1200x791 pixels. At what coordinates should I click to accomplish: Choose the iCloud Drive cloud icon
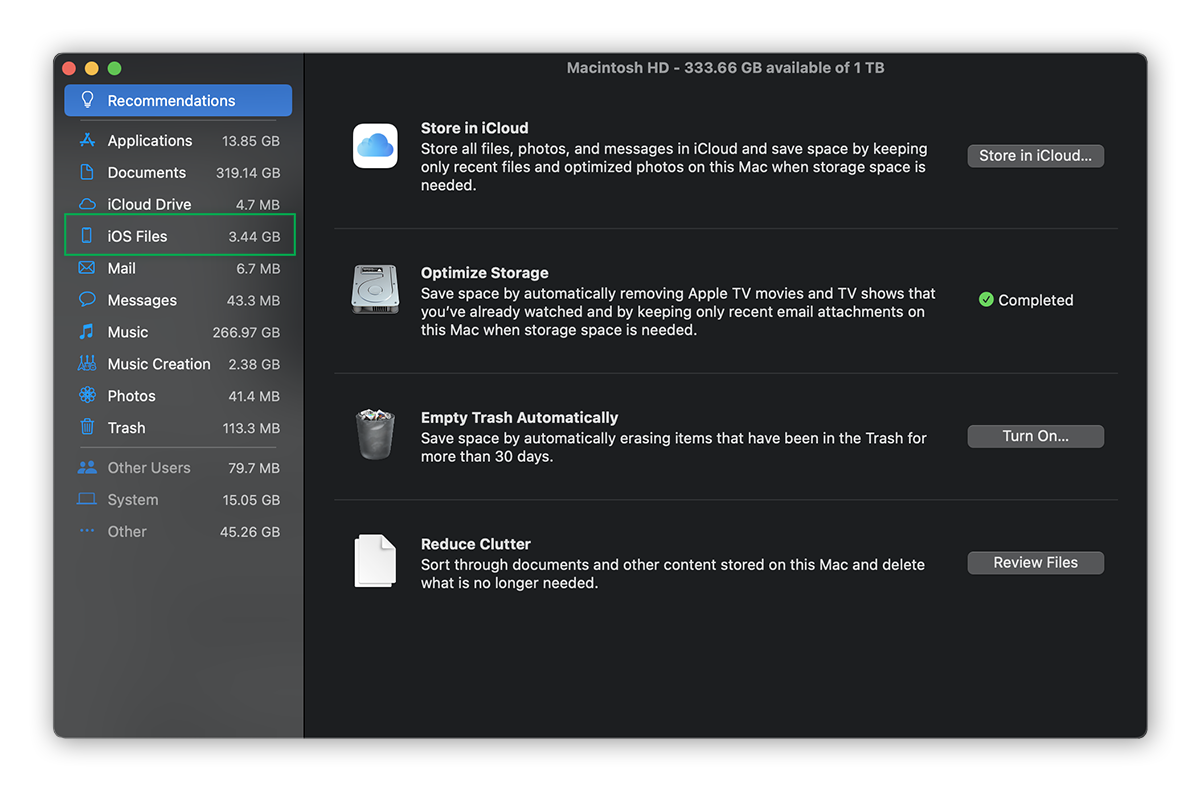tap(87, 204)
